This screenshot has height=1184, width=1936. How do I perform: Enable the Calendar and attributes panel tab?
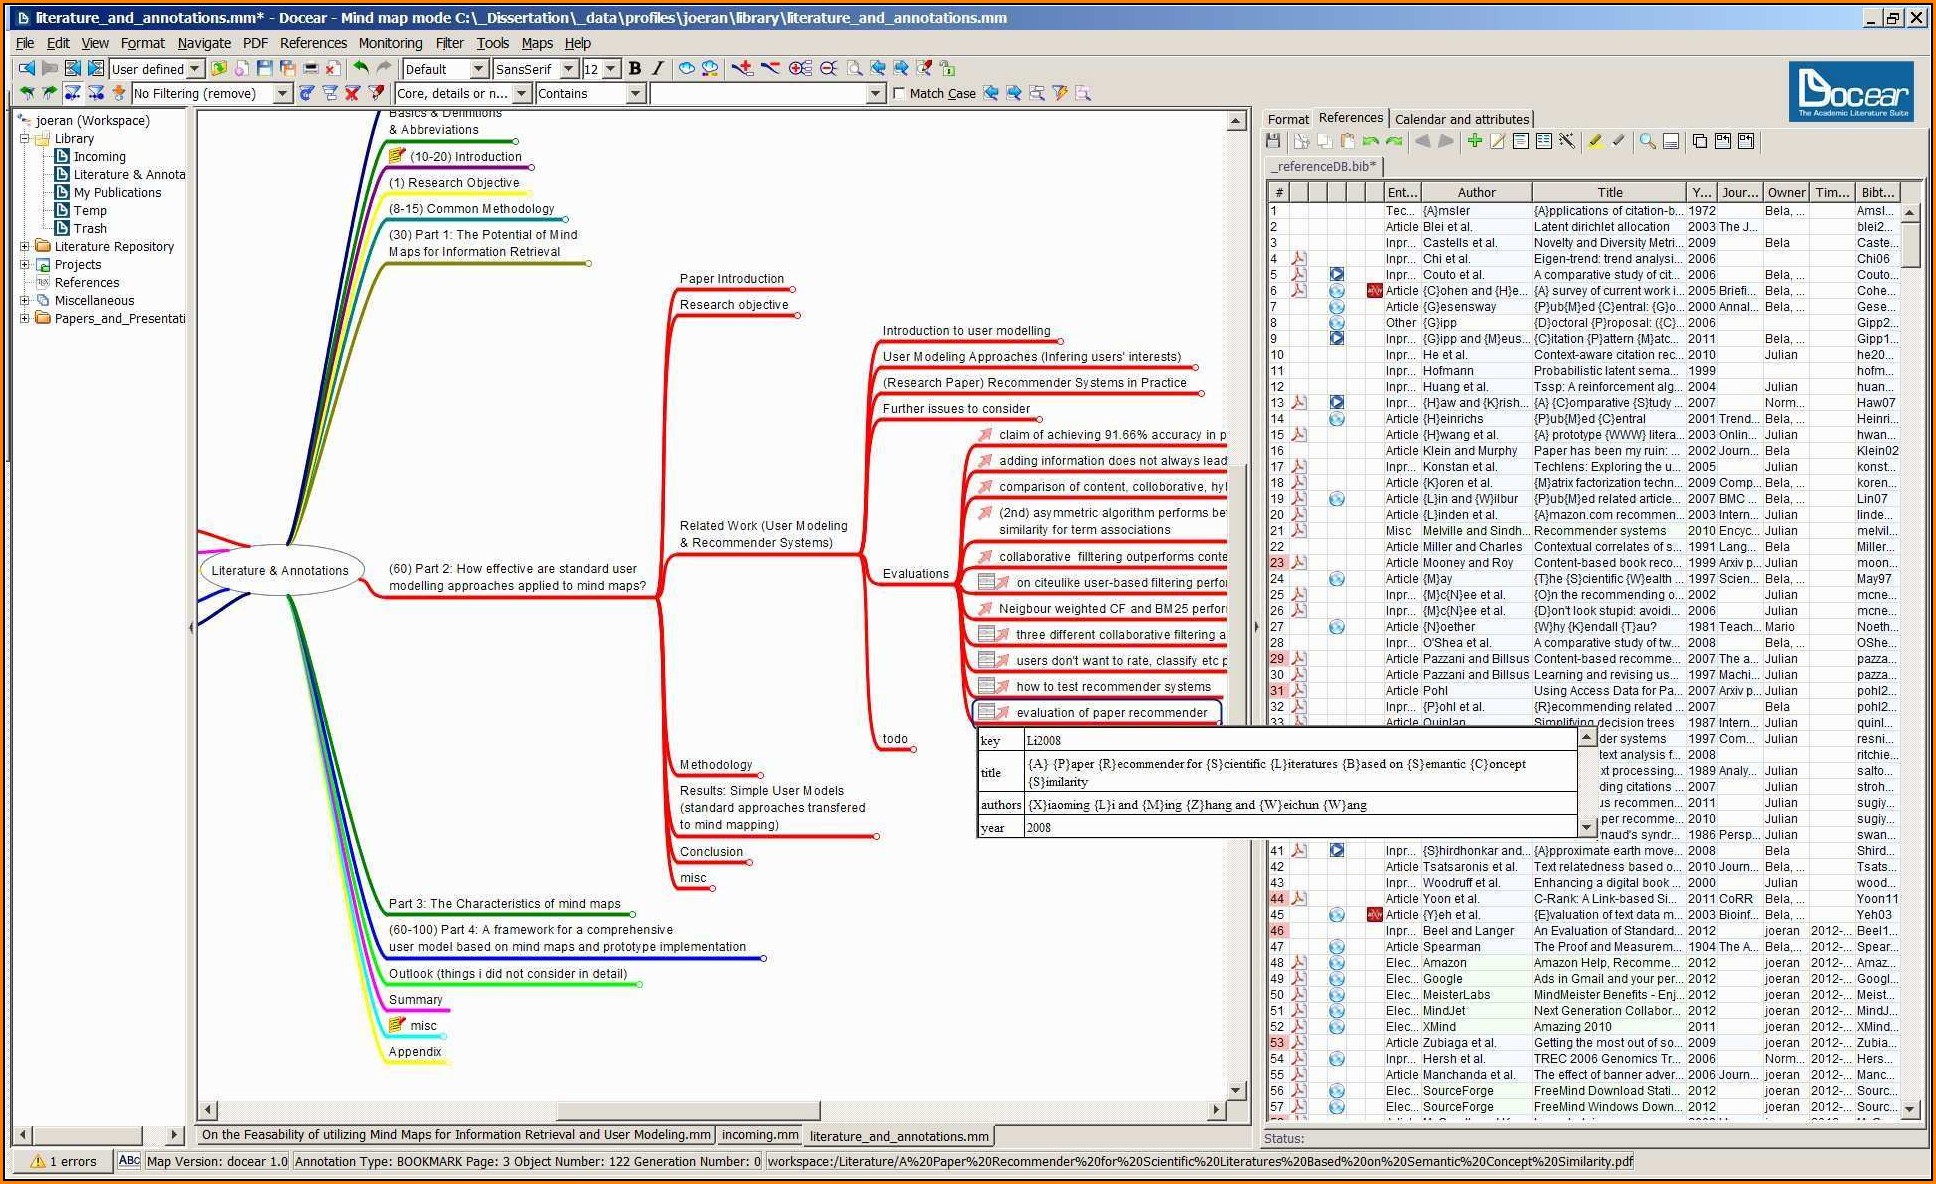[1462, 120]
